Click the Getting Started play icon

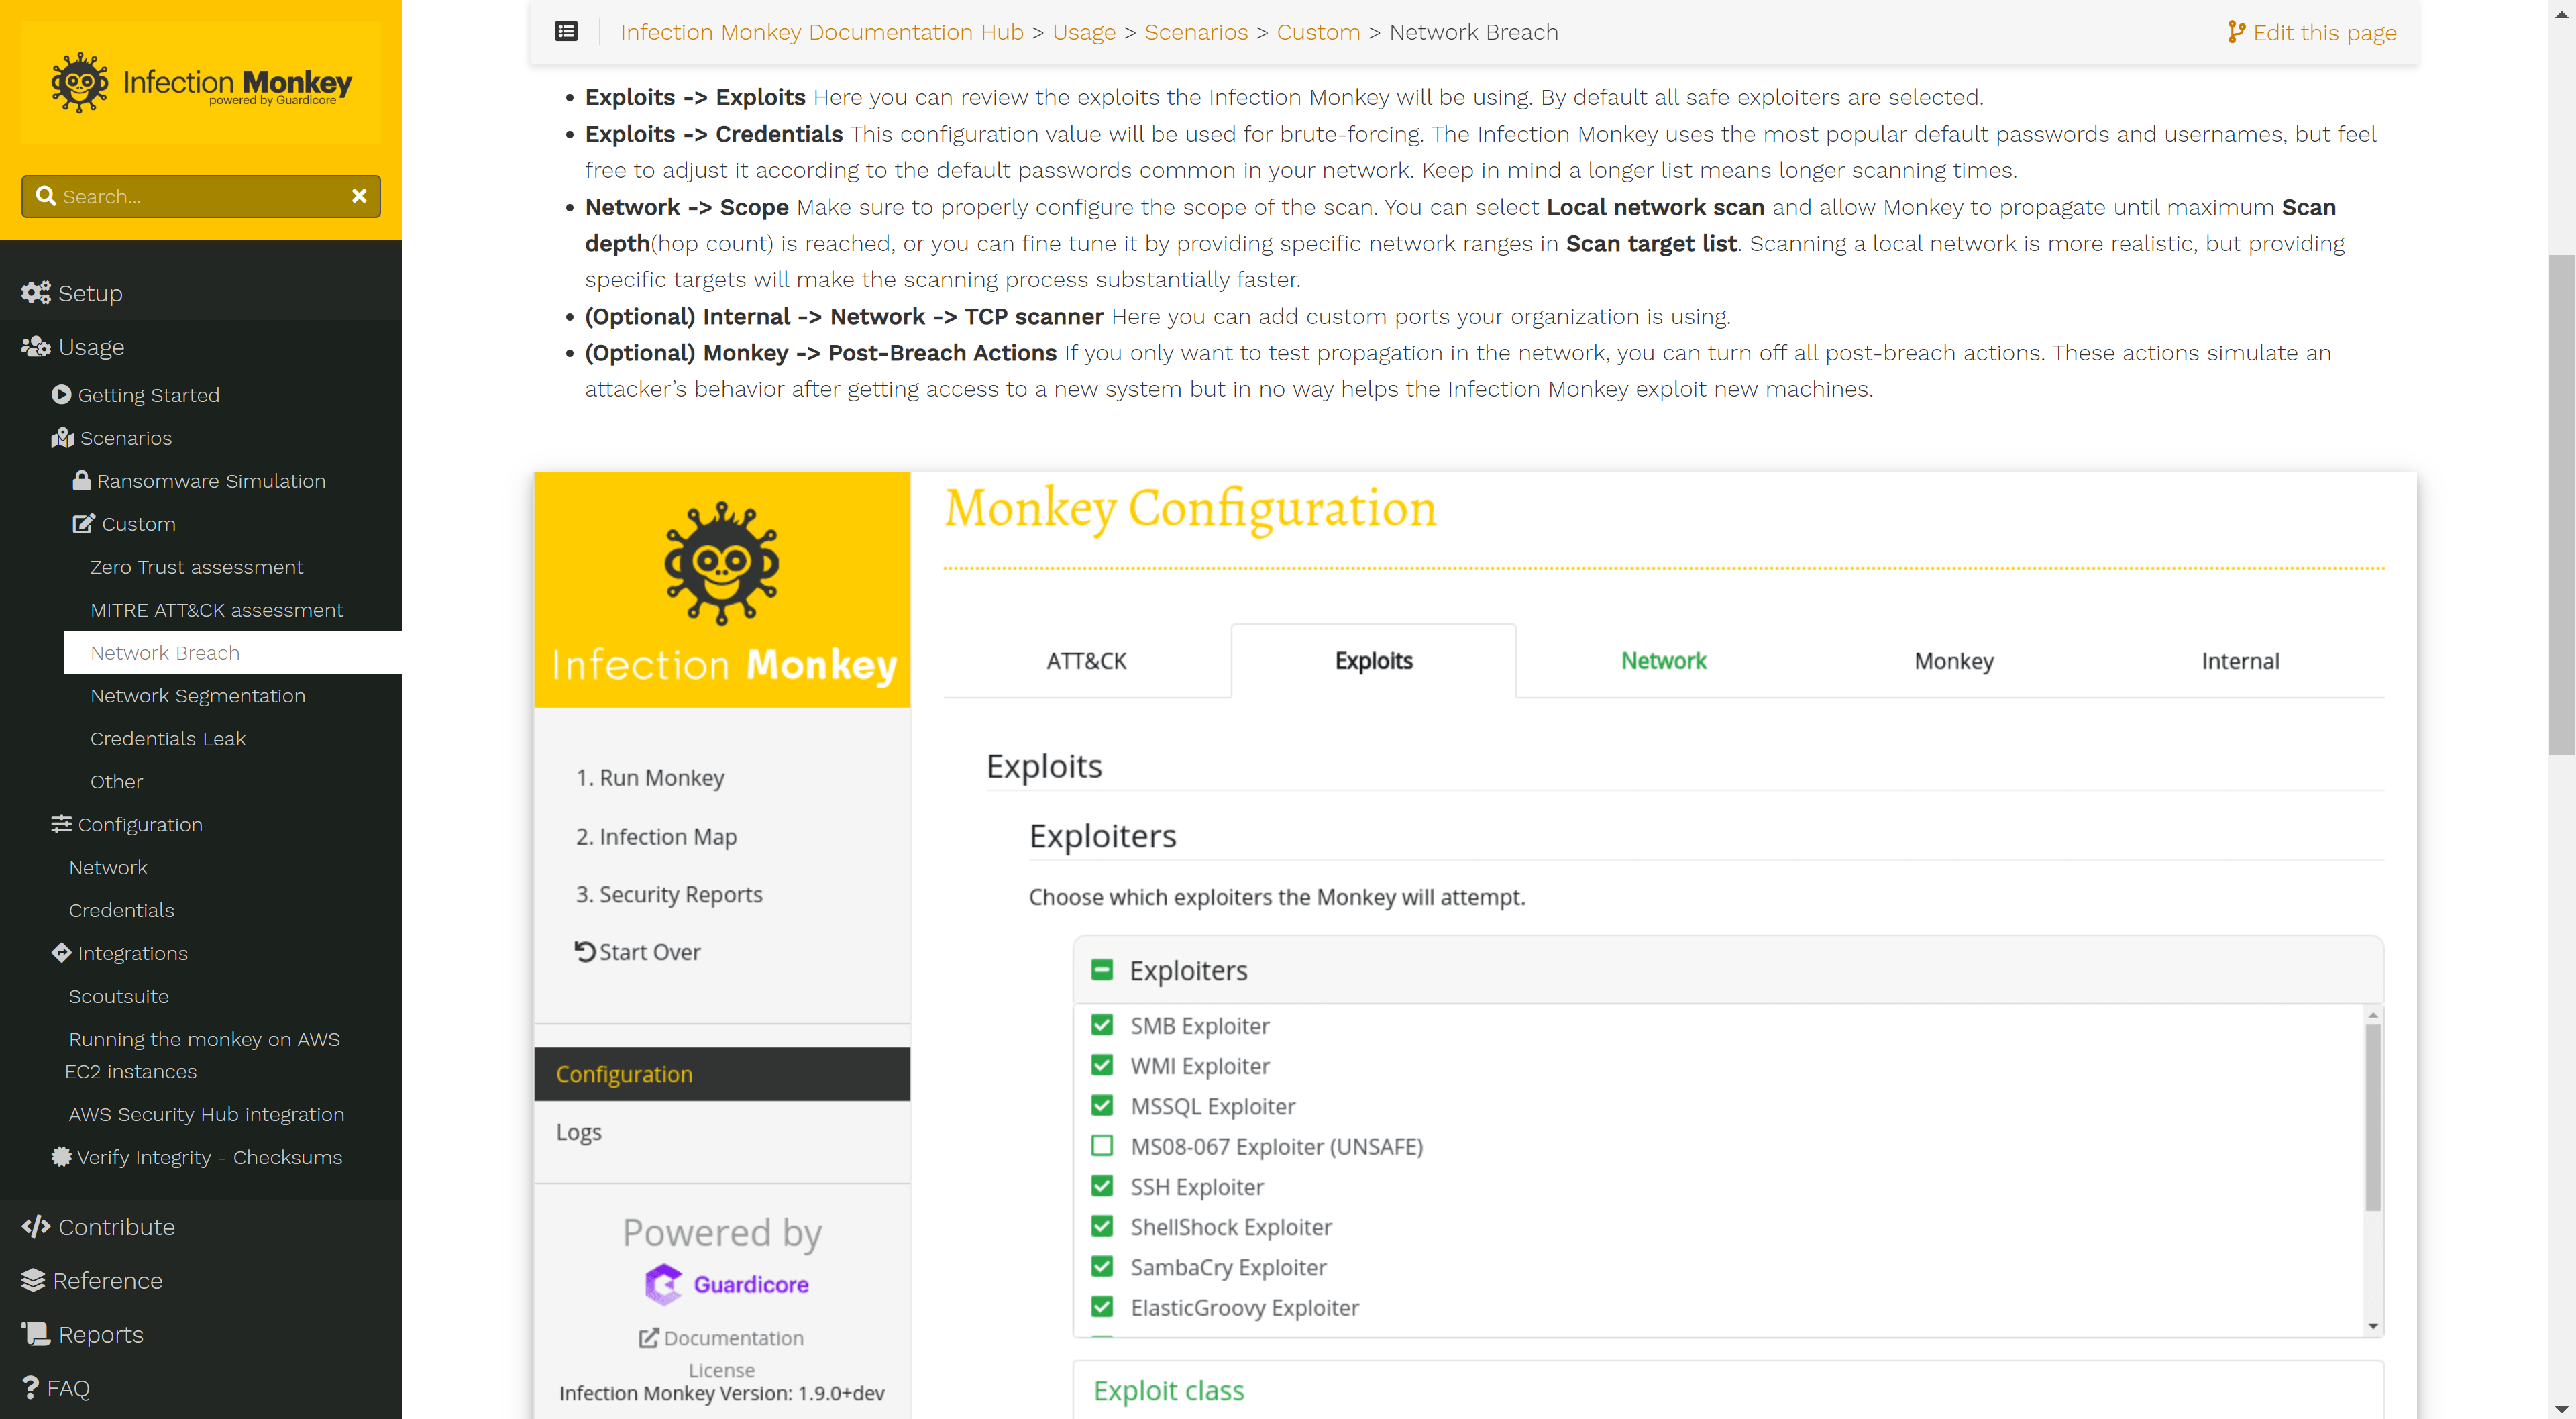pyautogui.click(x=61, y=395)
